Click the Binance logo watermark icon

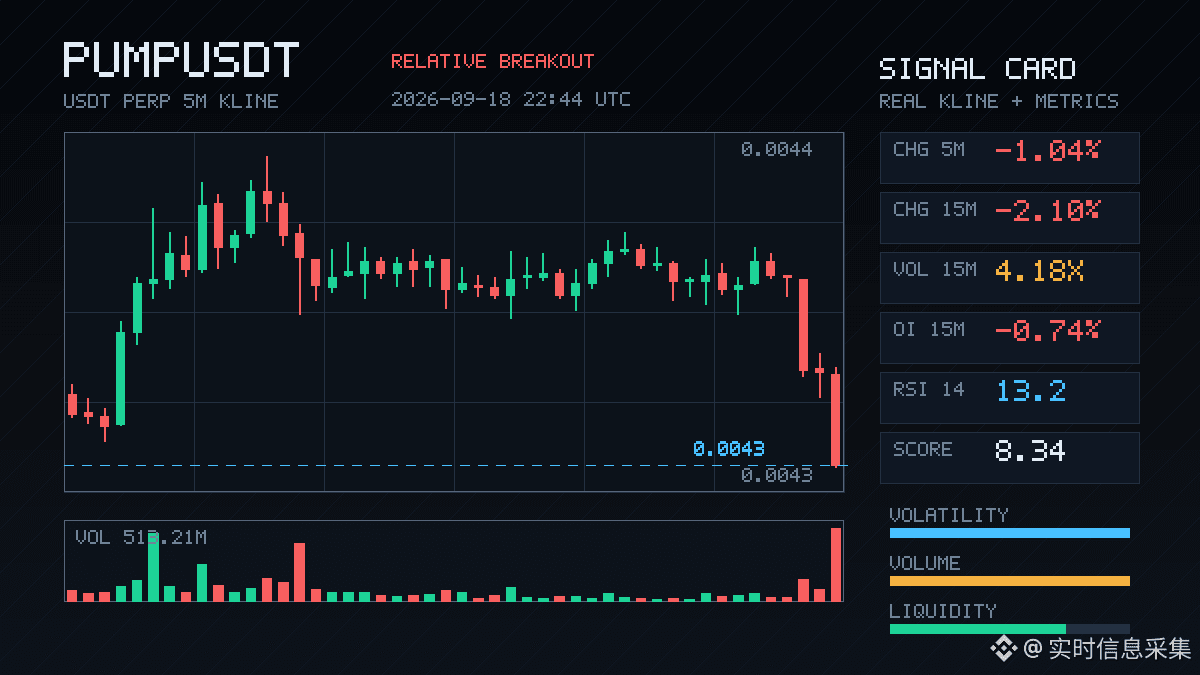point(1004,649)
